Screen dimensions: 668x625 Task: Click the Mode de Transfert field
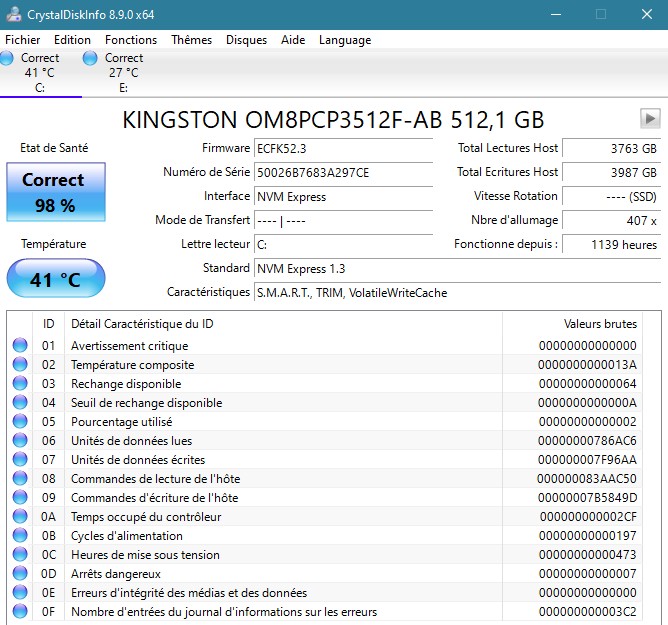(343, 221)
